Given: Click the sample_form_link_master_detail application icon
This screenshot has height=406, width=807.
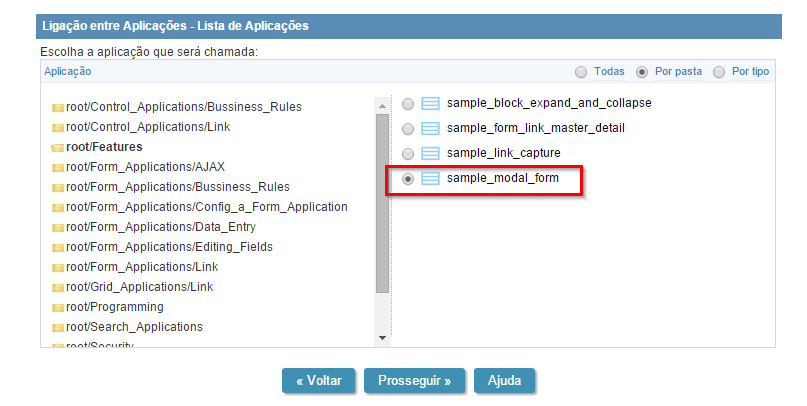Looking at the screenshot, I should tap(431, 129).
